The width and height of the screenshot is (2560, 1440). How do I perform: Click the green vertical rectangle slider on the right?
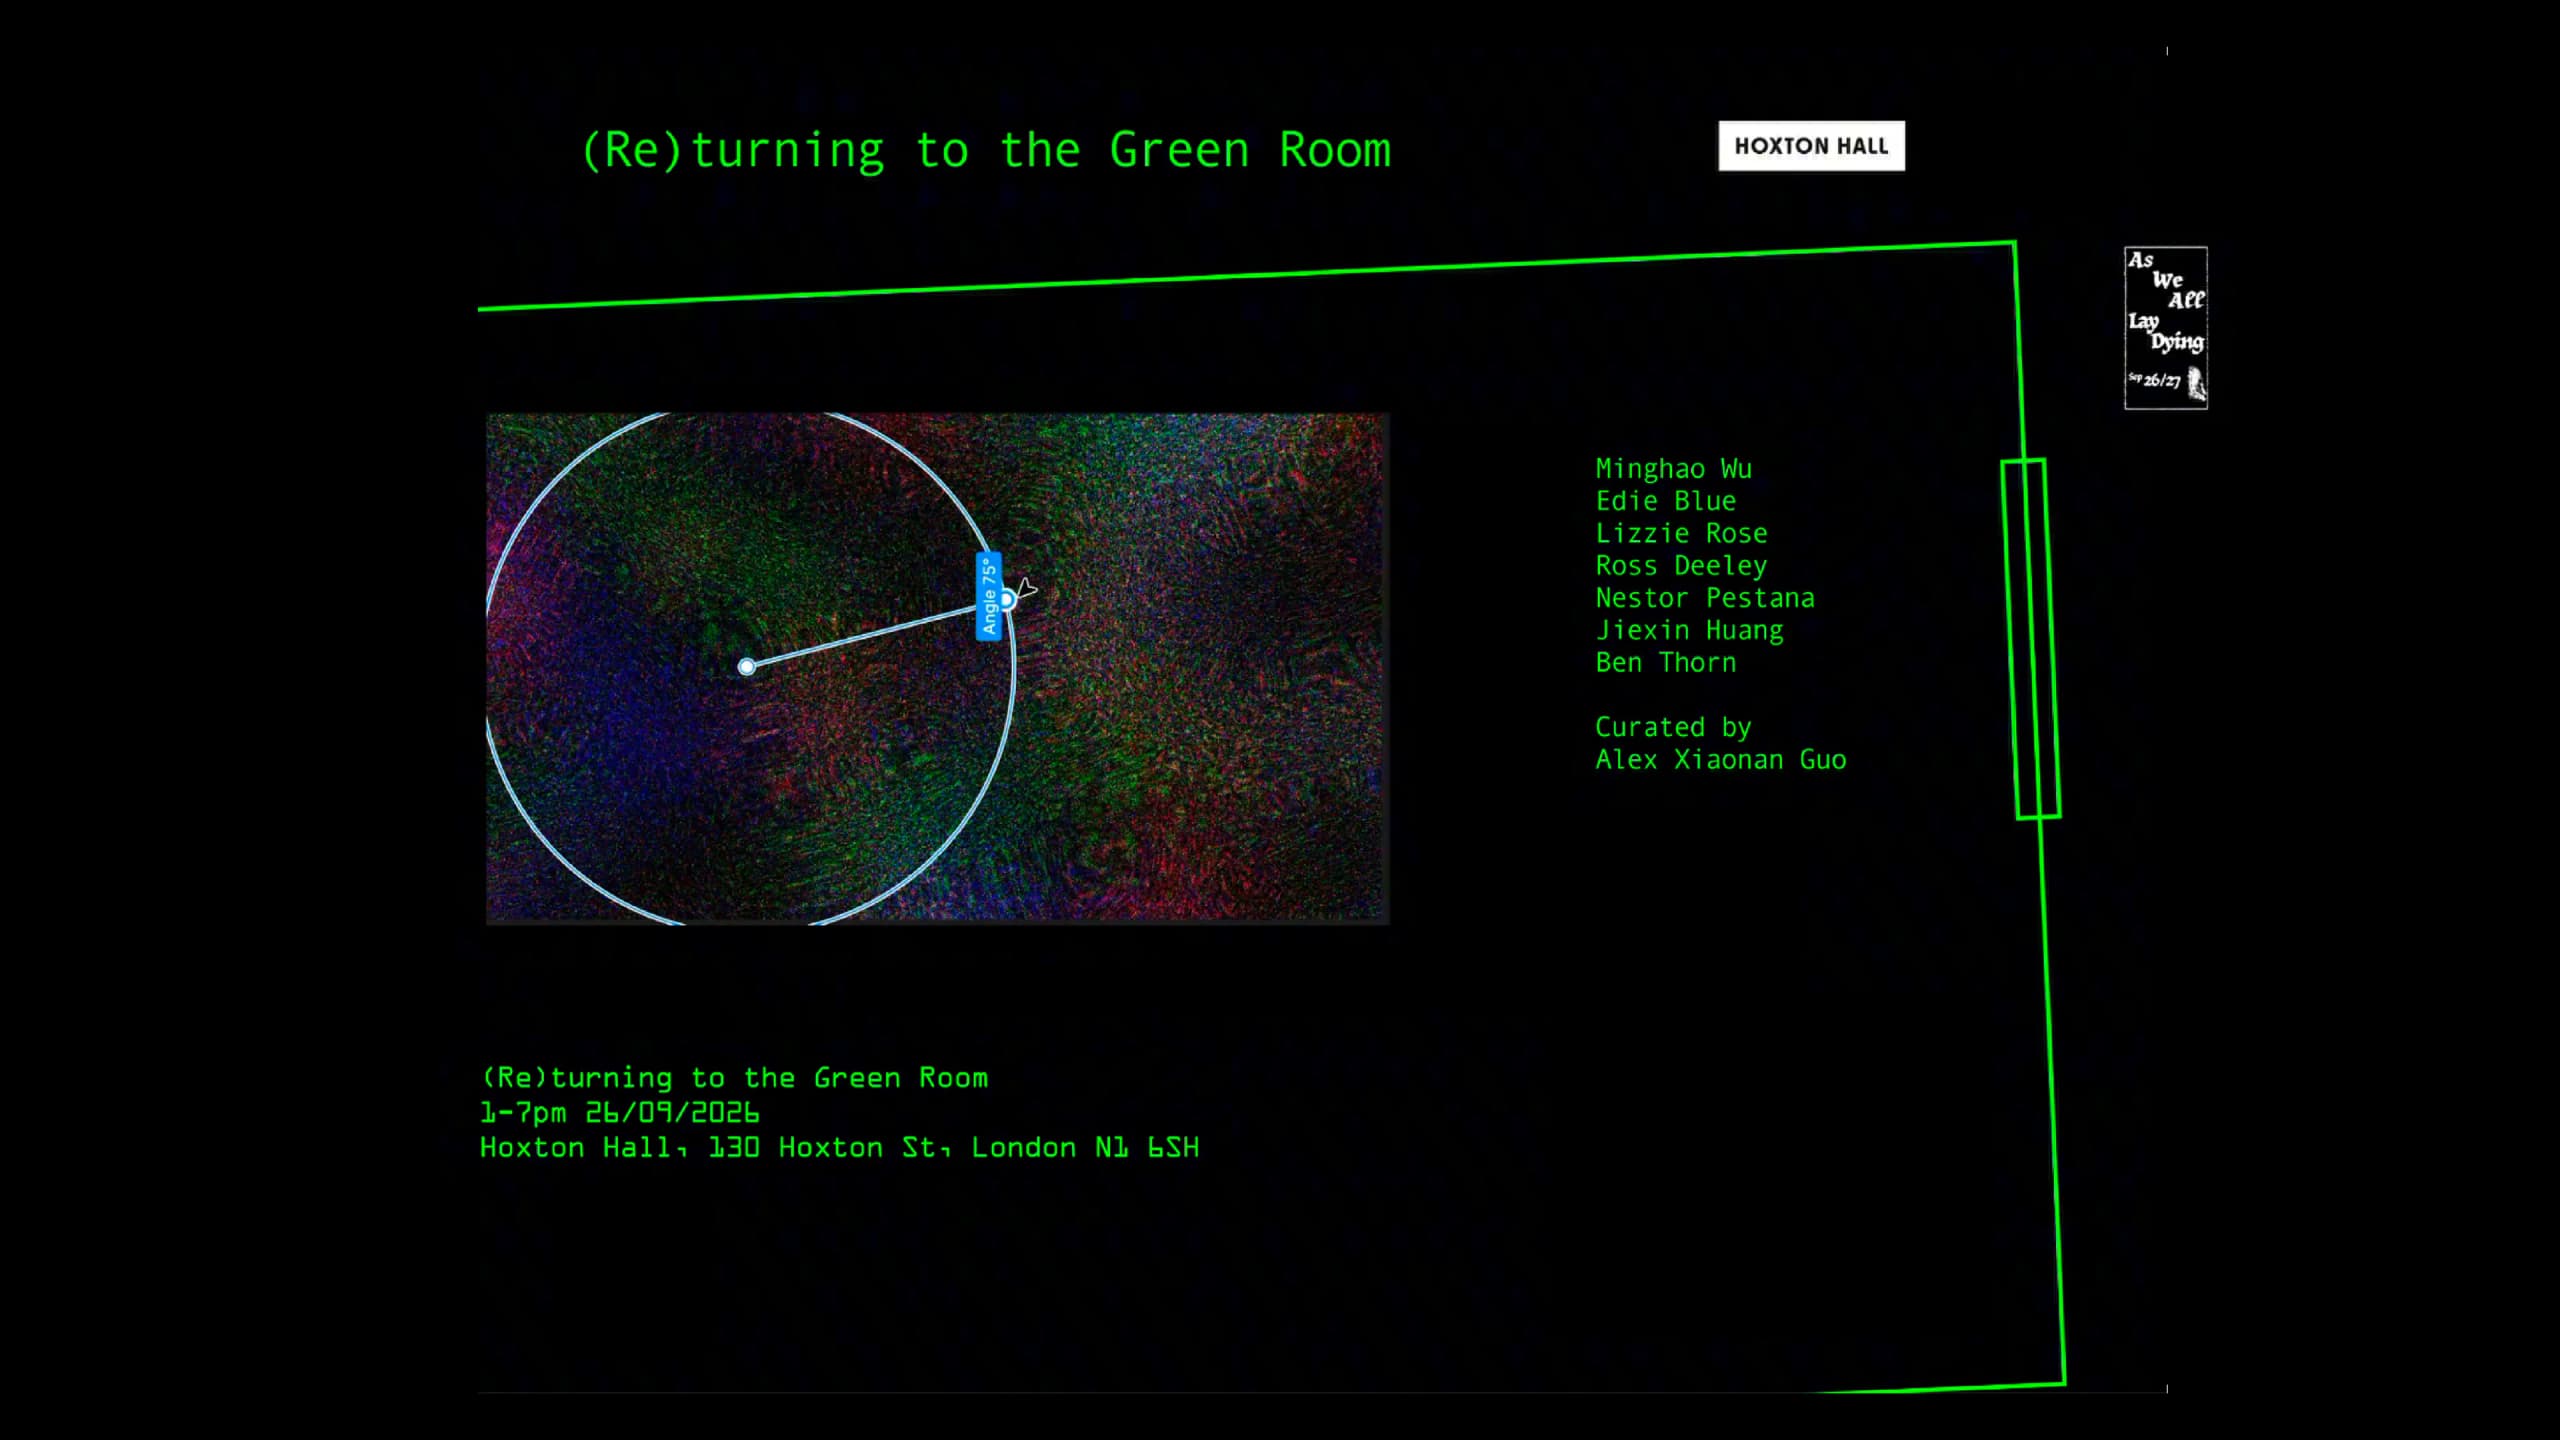click(2030, 639)
